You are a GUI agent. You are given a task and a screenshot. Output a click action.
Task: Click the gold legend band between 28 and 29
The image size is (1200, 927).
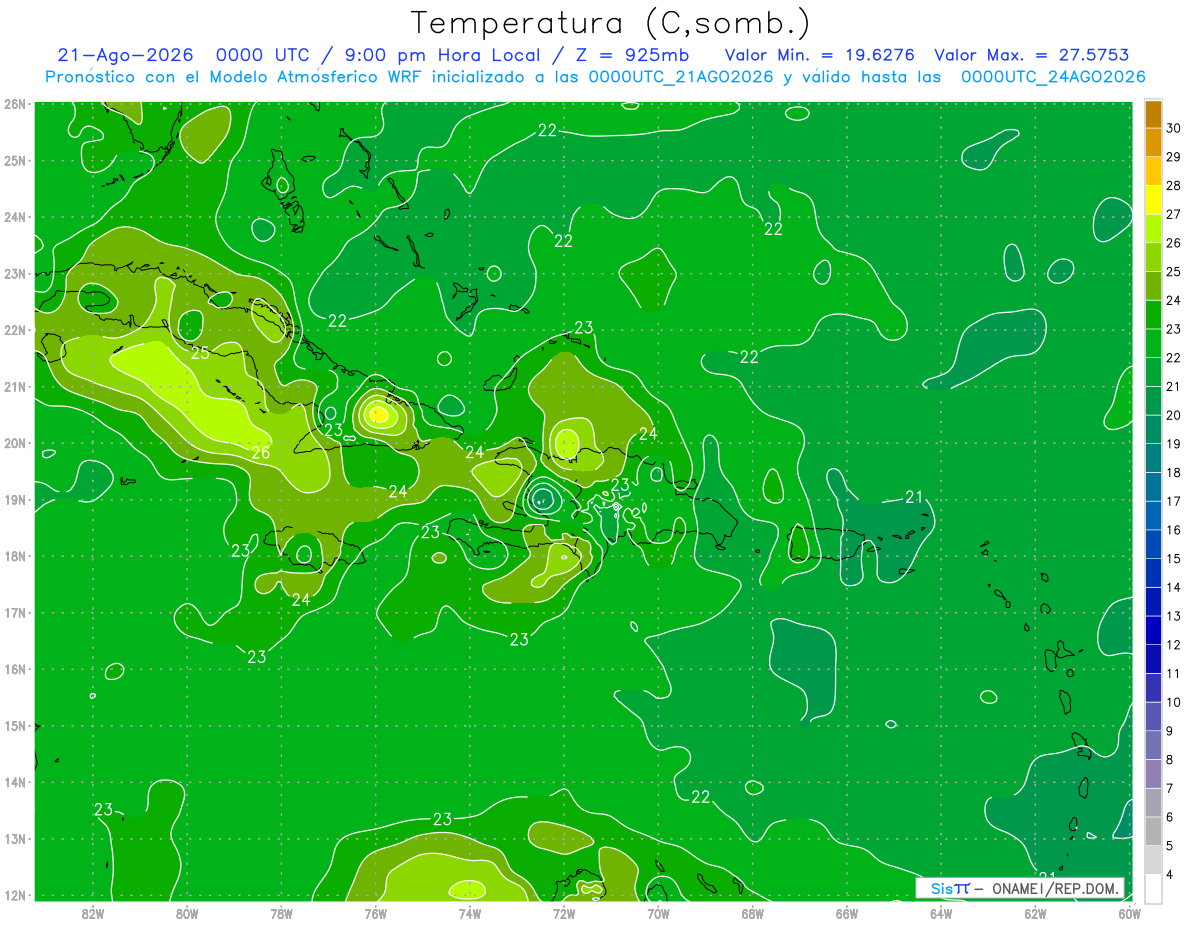click(x=1153, y=172)
